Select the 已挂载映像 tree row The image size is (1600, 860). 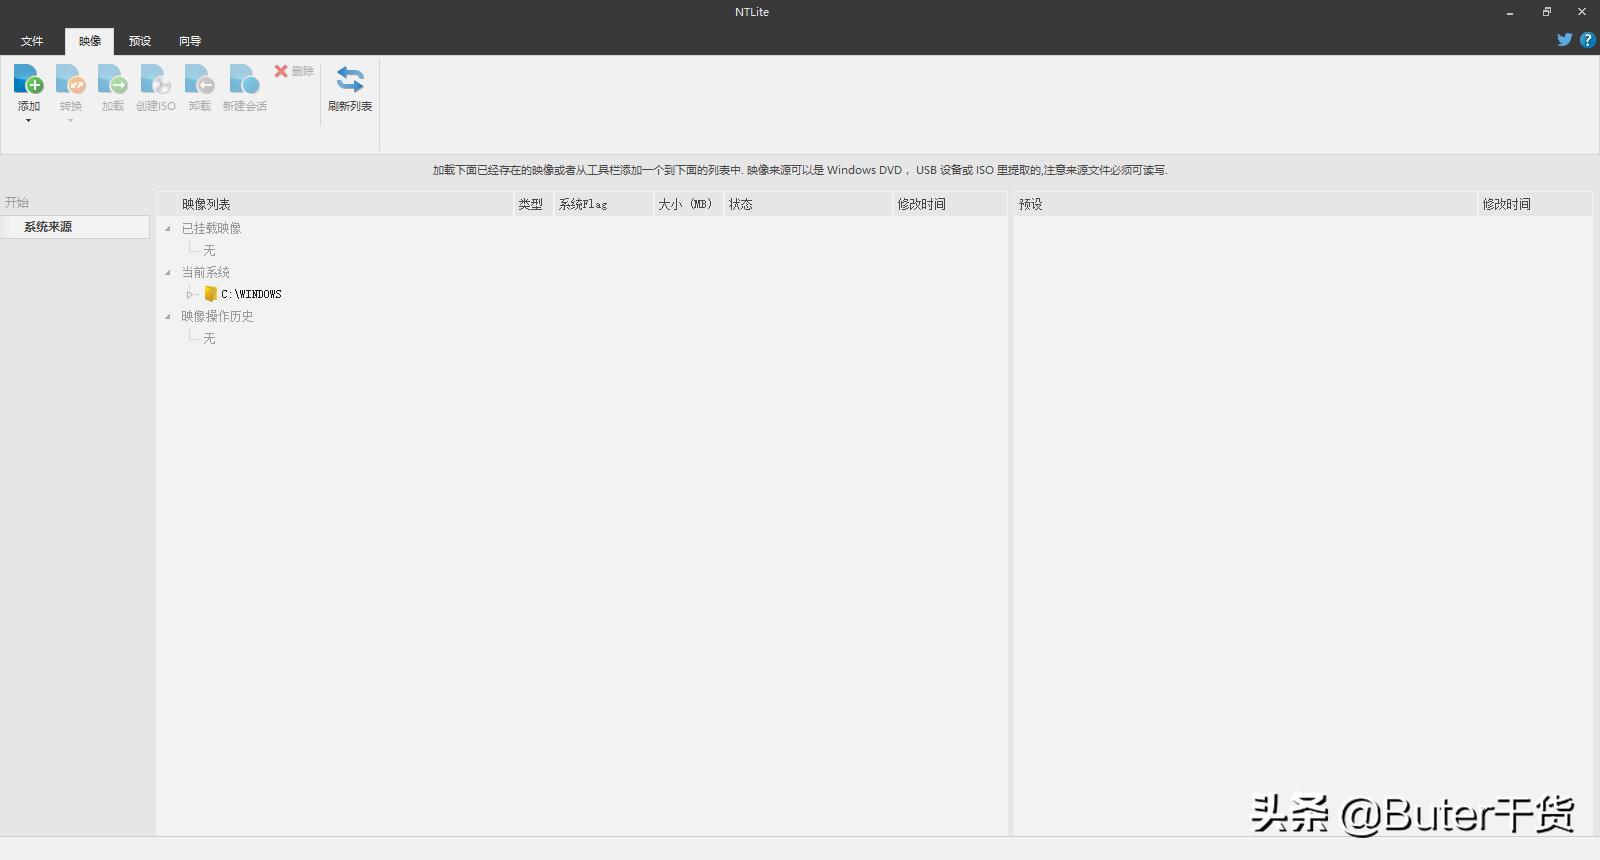tap(211, 228)
